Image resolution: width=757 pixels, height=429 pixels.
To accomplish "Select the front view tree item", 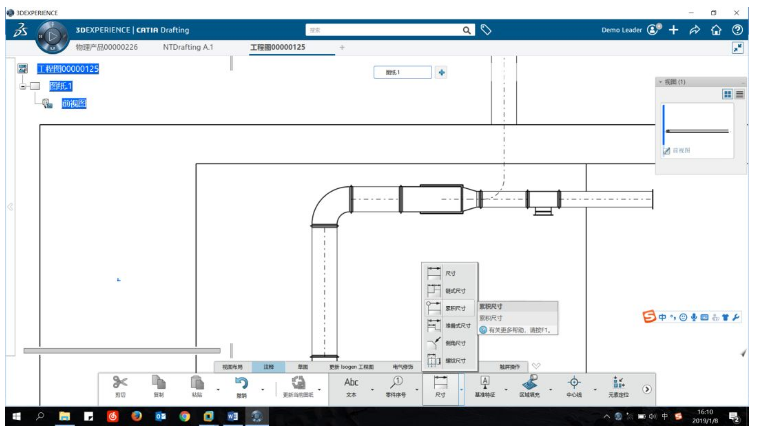I will (74, 103).
